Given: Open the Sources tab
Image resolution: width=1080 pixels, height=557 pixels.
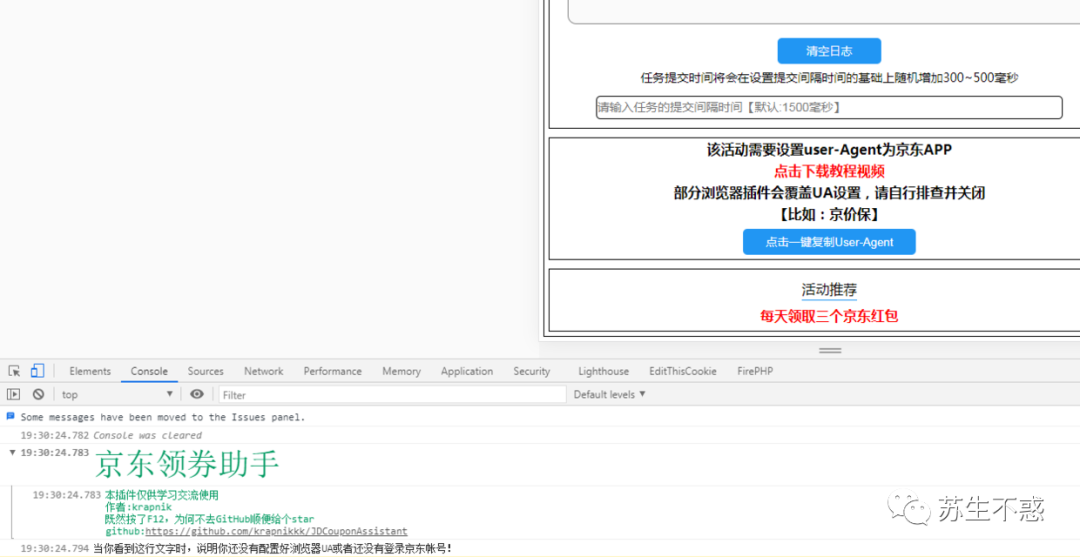Looking at the screenshot, I should [206, 371].
